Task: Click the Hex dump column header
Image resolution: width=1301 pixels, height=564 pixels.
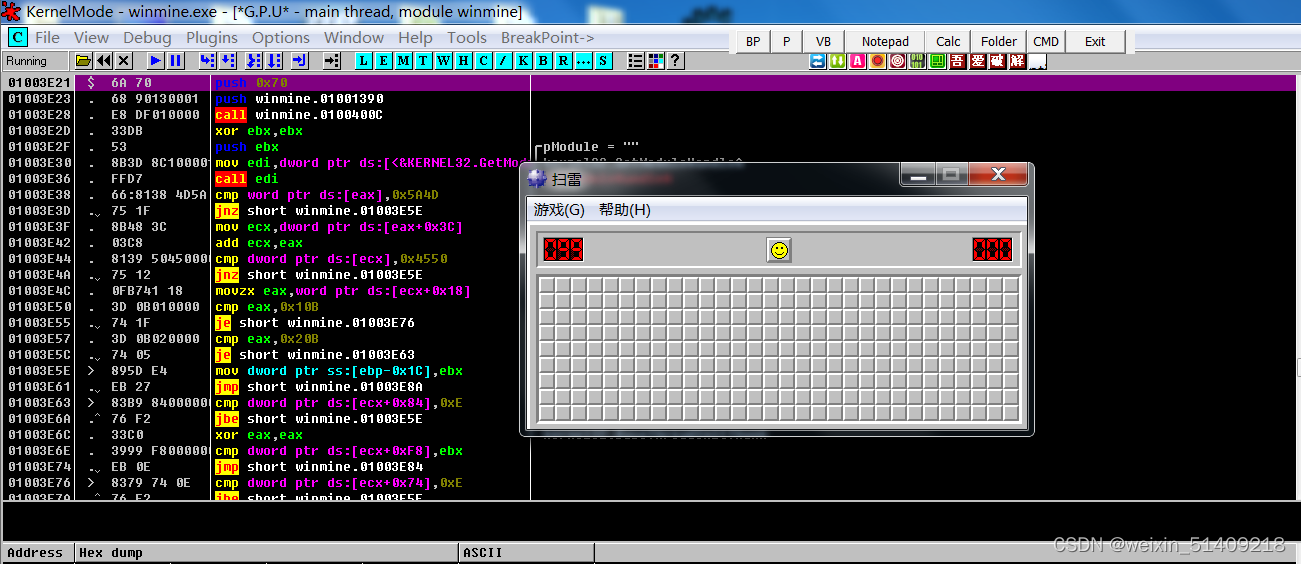Action: 267,553
